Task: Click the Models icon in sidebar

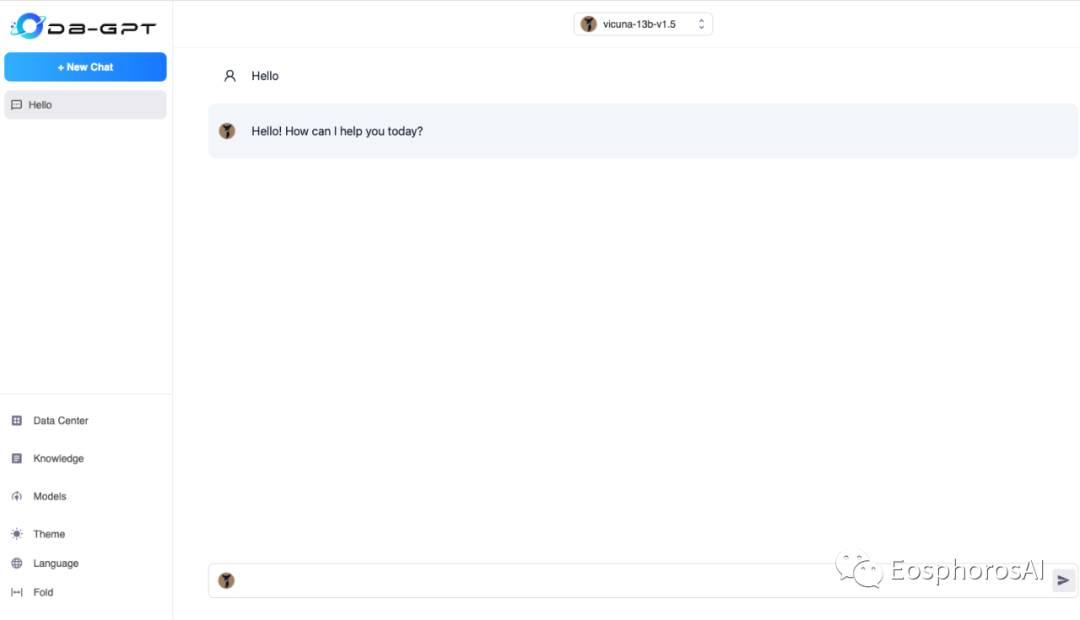Action: [16, 497]
